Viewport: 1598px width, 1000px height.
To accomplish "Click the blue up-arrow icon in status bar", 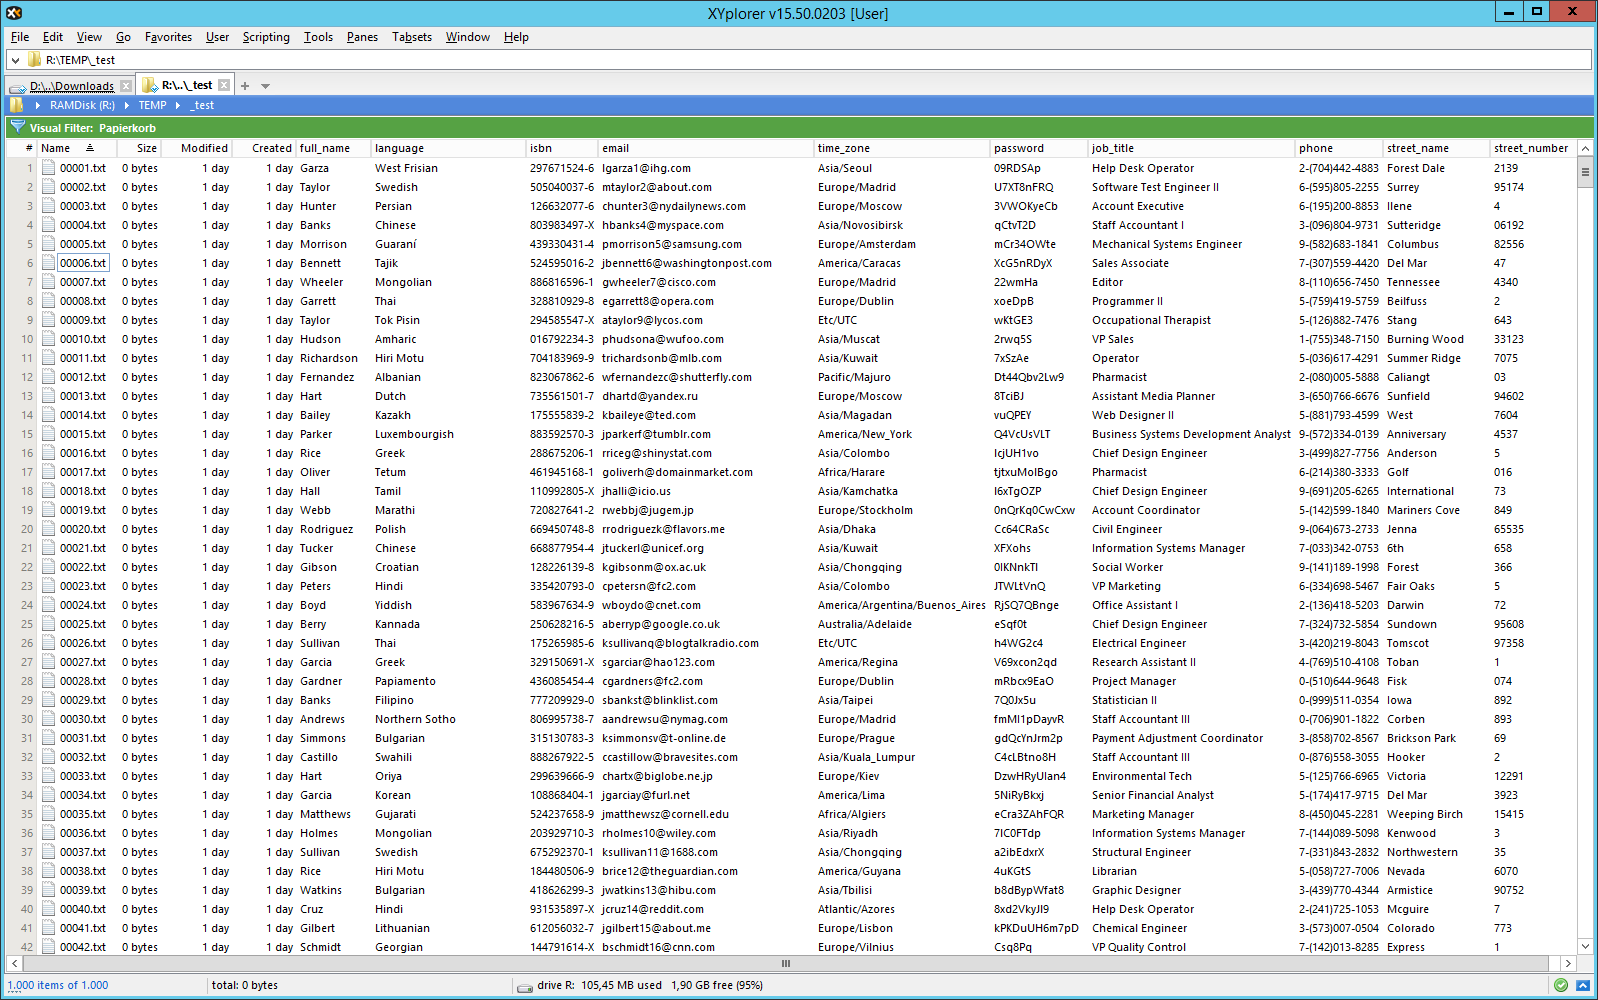I will 1582,985.
